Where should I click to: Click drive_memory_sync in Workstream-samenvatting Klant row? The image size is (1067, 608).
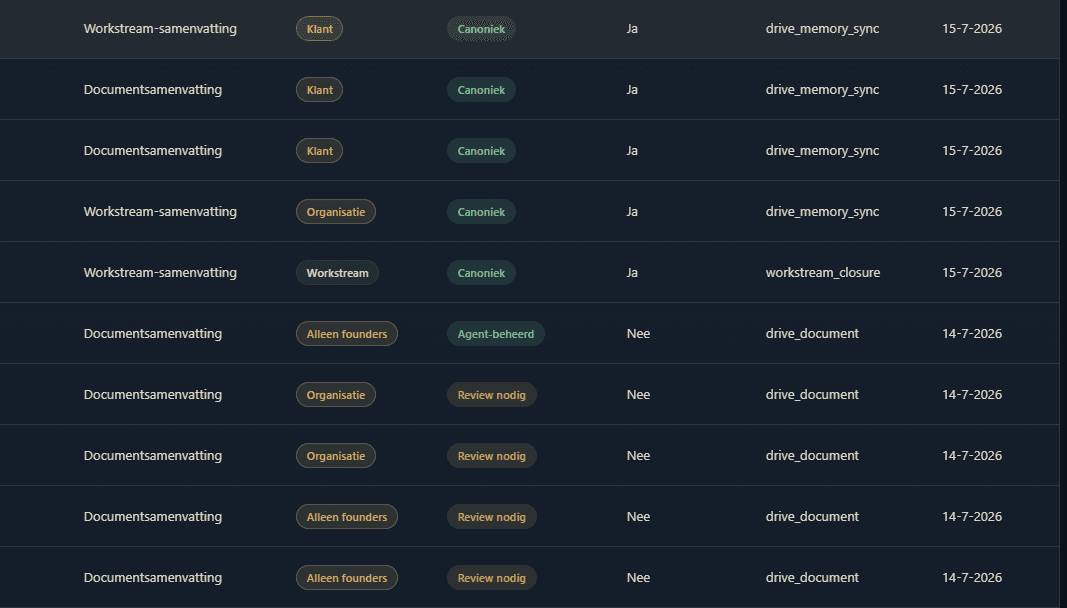click(822, 29)
